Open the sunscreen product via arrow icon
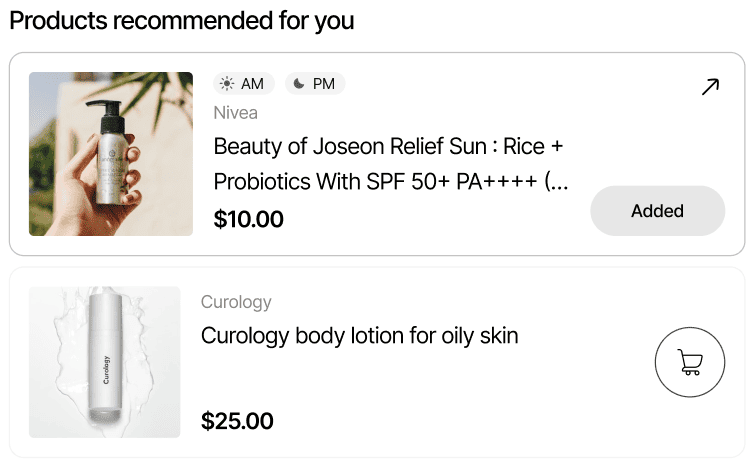This screenshot has height=464, width=756. tap(710, 87)
